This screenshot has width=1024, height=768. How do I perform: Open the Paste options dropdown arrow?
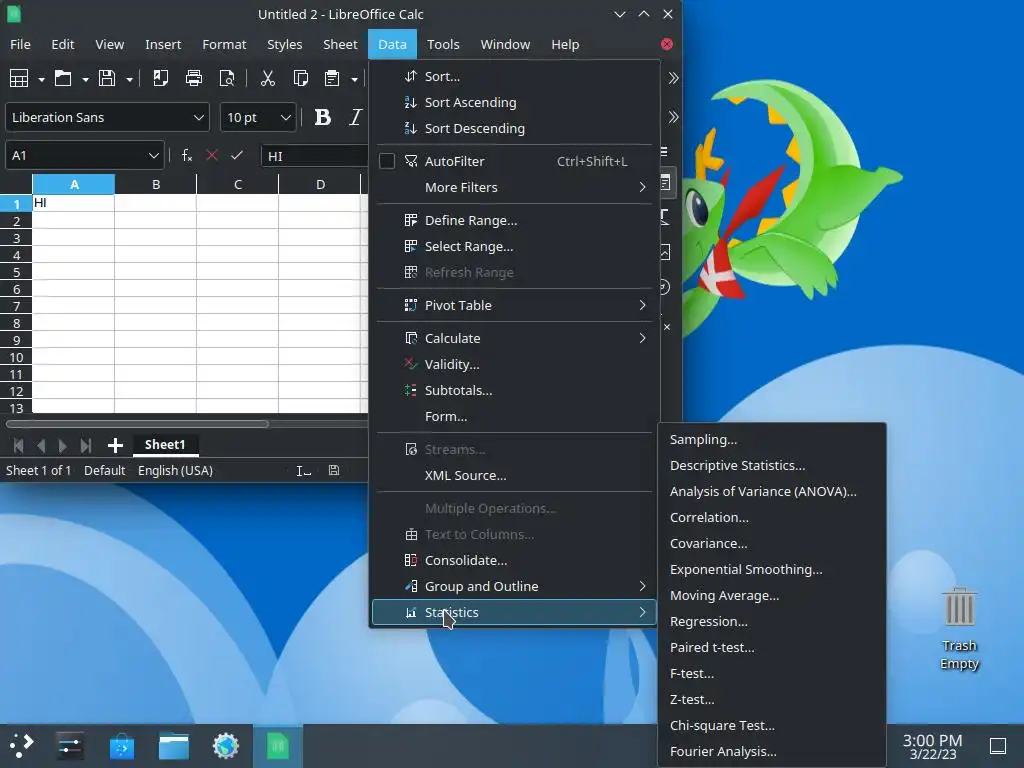[x=355, y=79]
